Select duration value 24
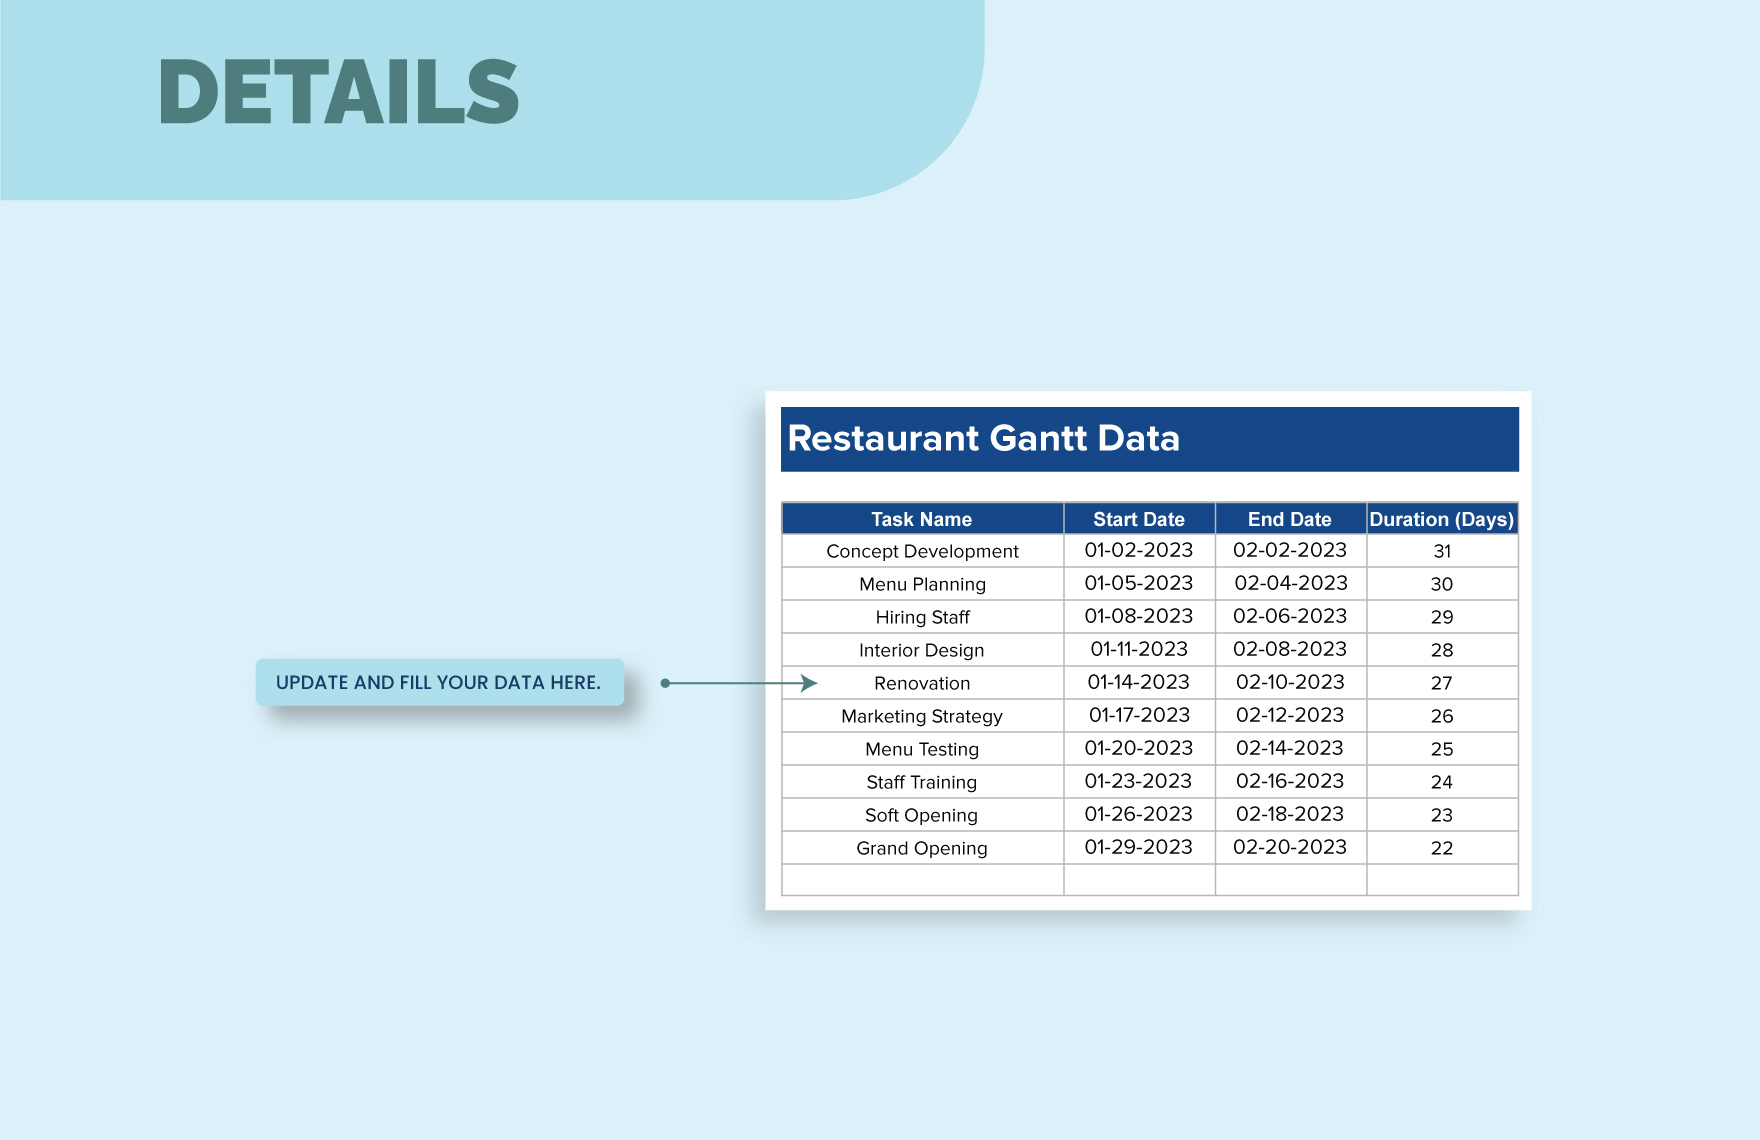 click(1442, 782)
